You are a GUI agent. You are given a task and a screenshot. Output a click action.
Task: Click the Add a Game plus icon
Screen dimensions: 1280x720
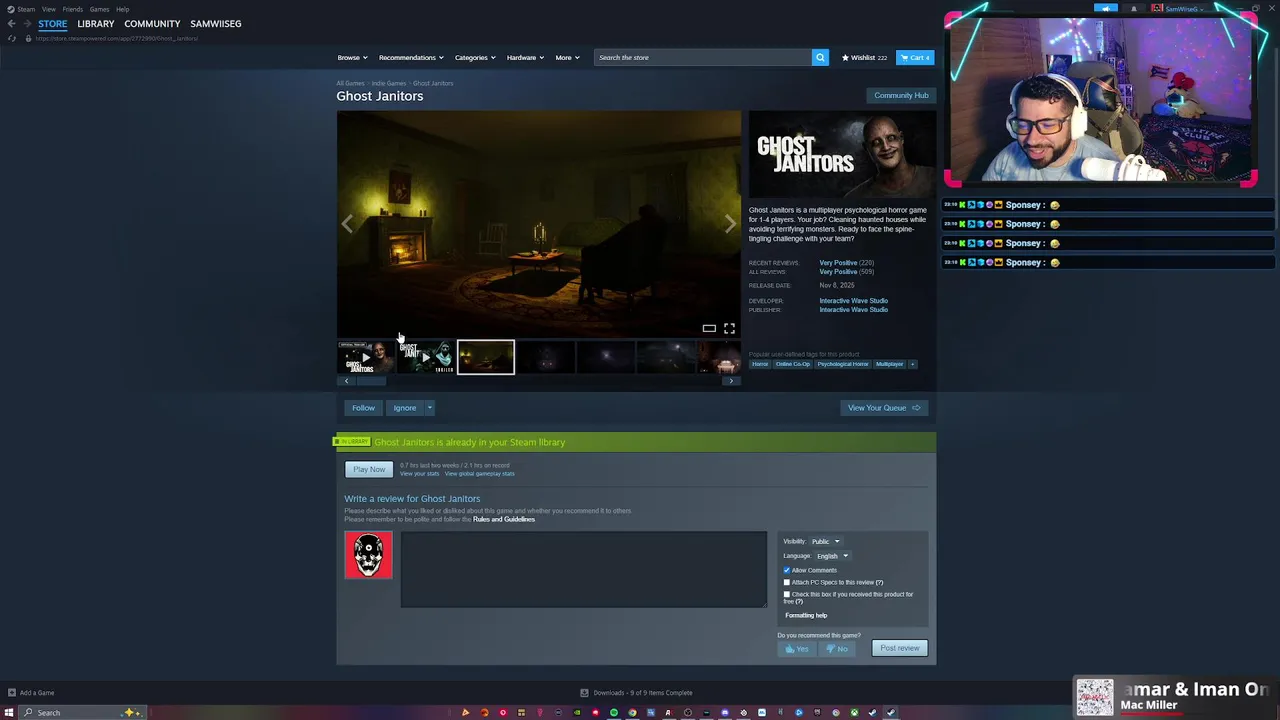point(11,692)
